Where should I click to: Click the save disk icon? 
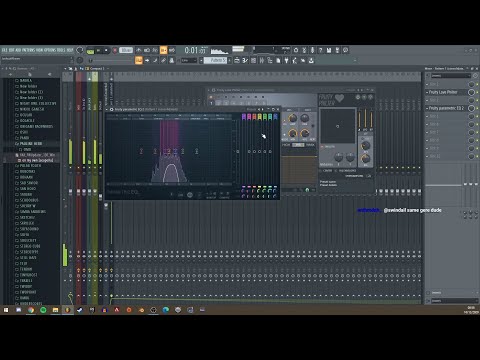[329, 50]
